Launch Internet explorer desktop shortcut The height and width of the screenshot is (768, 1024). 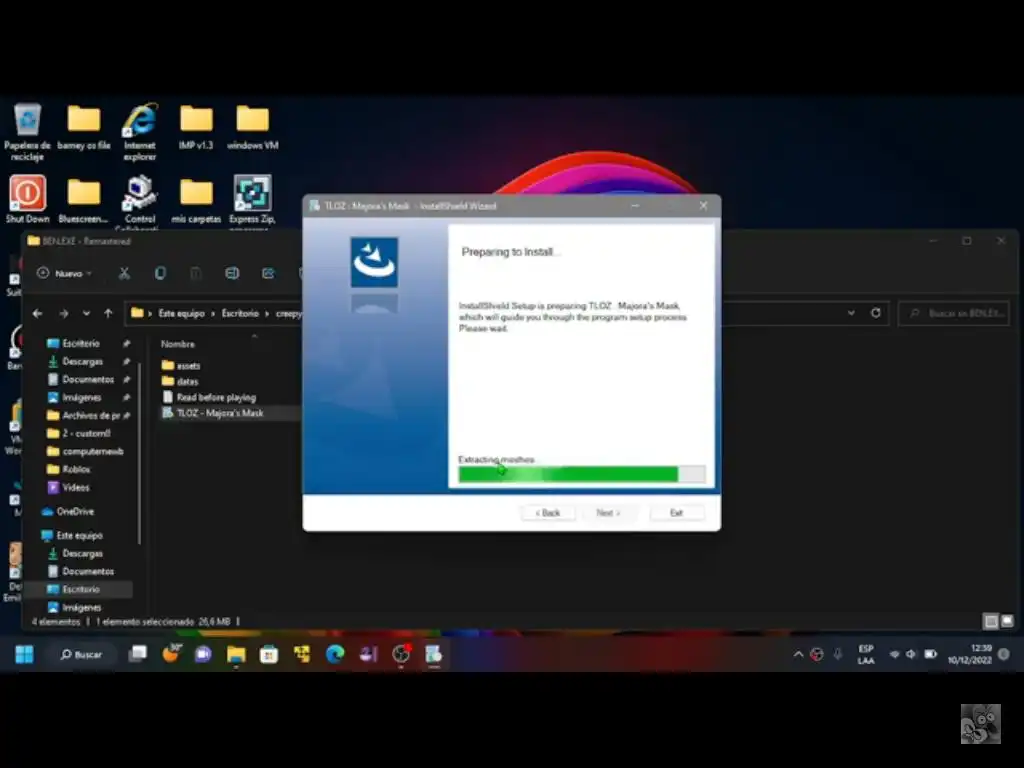point(140,132)
